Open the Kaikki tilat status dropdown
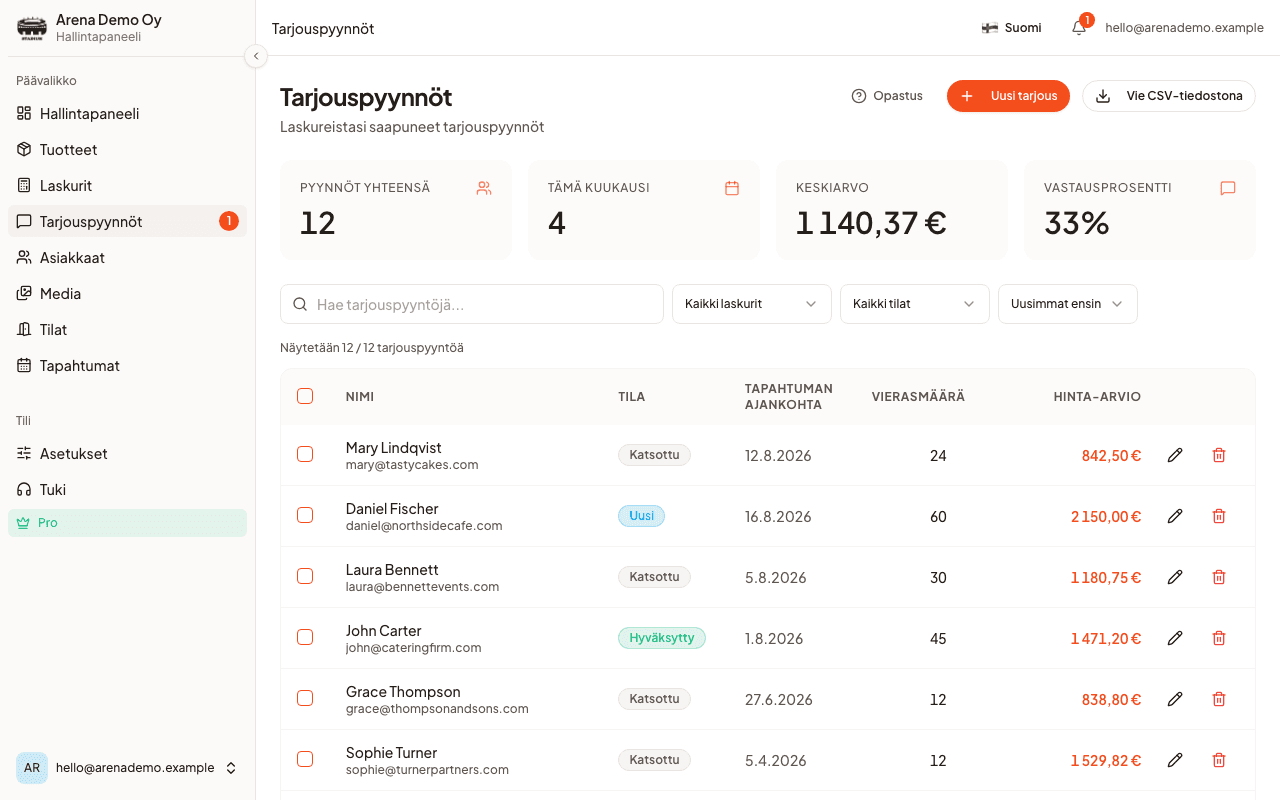This screenshot has height=800, width=1280. [915, 304]
